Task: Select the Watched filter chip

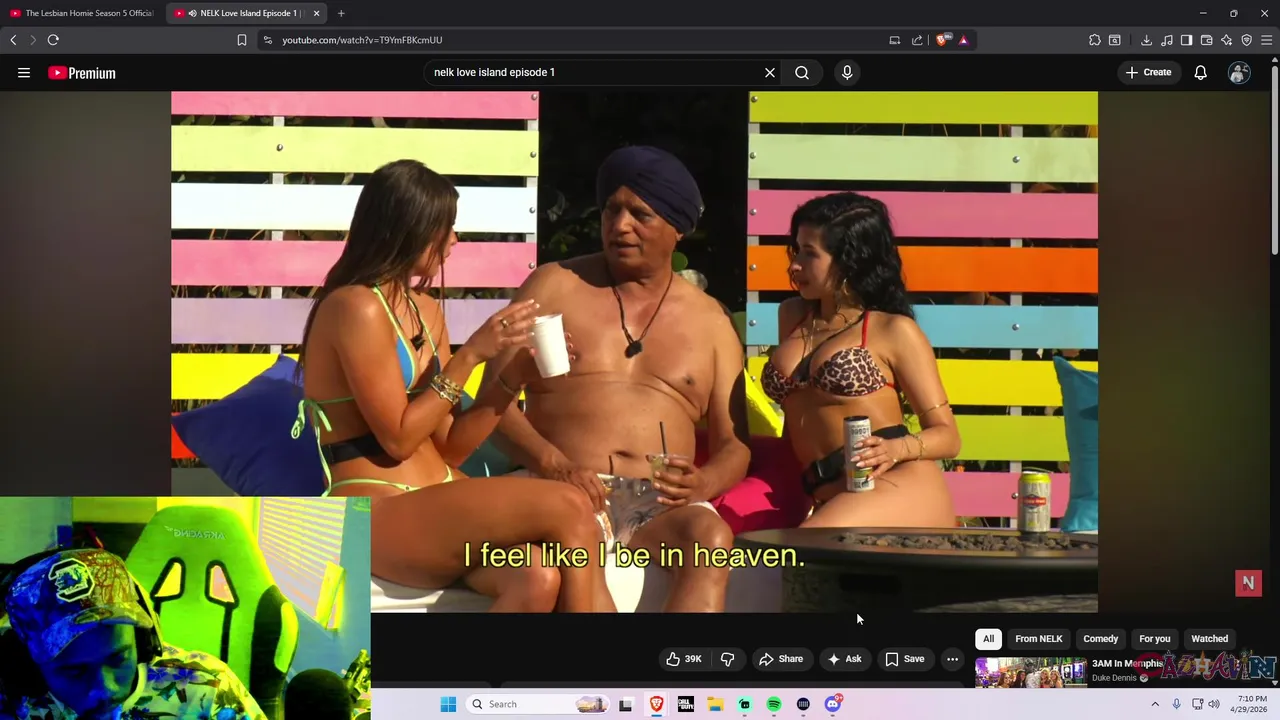Action: tap(1209, 639)
